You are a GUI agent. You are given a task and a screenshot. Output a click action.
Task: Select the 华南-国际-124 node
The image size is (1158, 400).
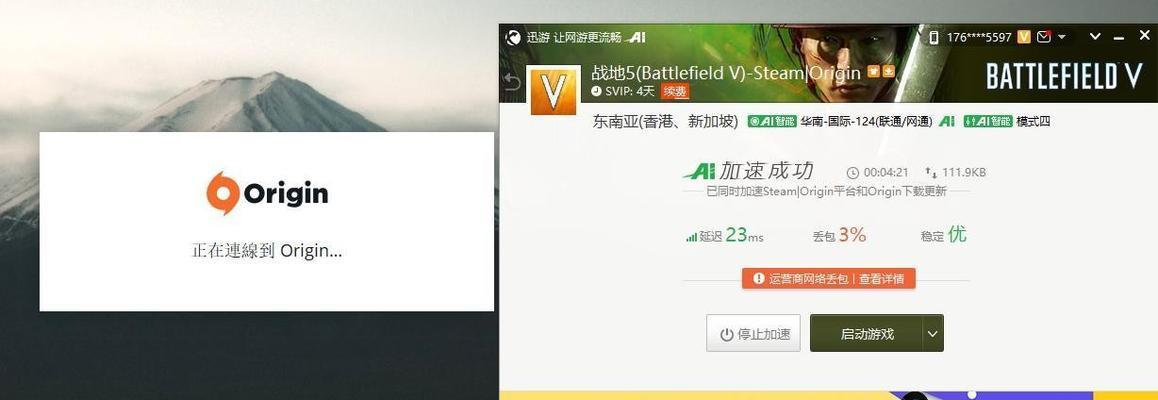866,121
